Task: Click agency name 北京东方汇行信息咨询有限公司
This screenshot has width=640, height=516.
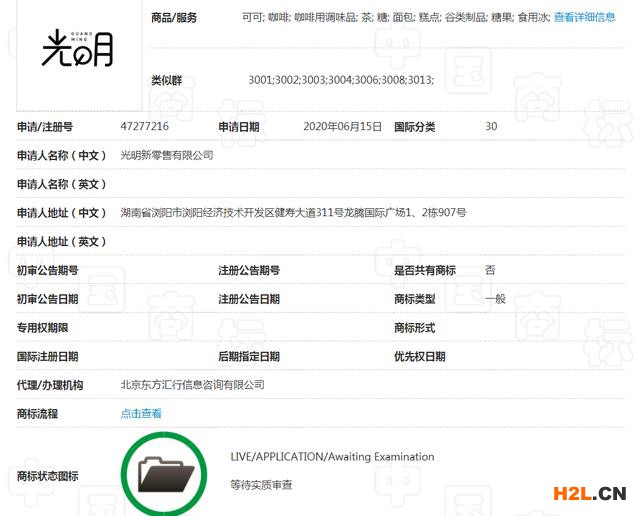Action: (x=192, y=385)
